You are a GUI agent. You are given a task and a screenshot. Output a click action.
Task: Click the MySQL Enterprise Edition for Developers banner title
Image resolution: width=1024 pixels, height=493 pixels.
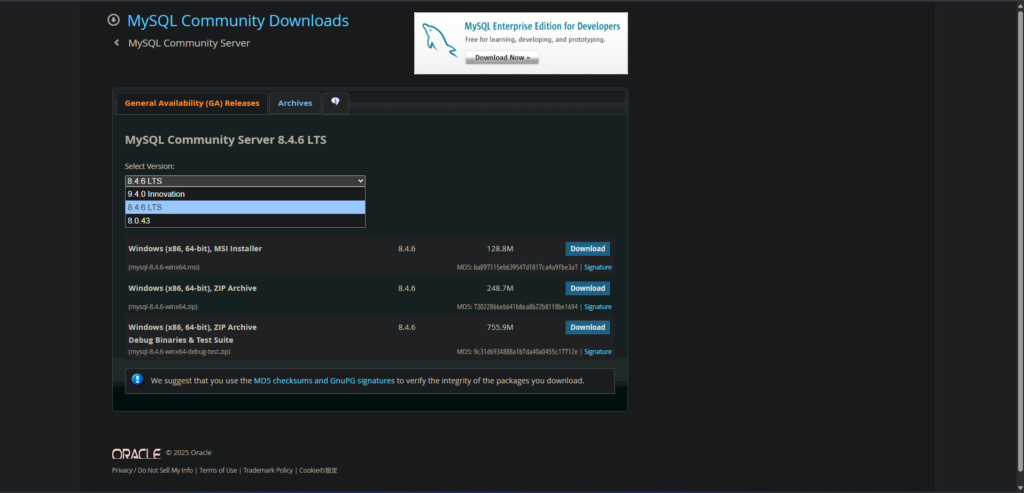542,26
